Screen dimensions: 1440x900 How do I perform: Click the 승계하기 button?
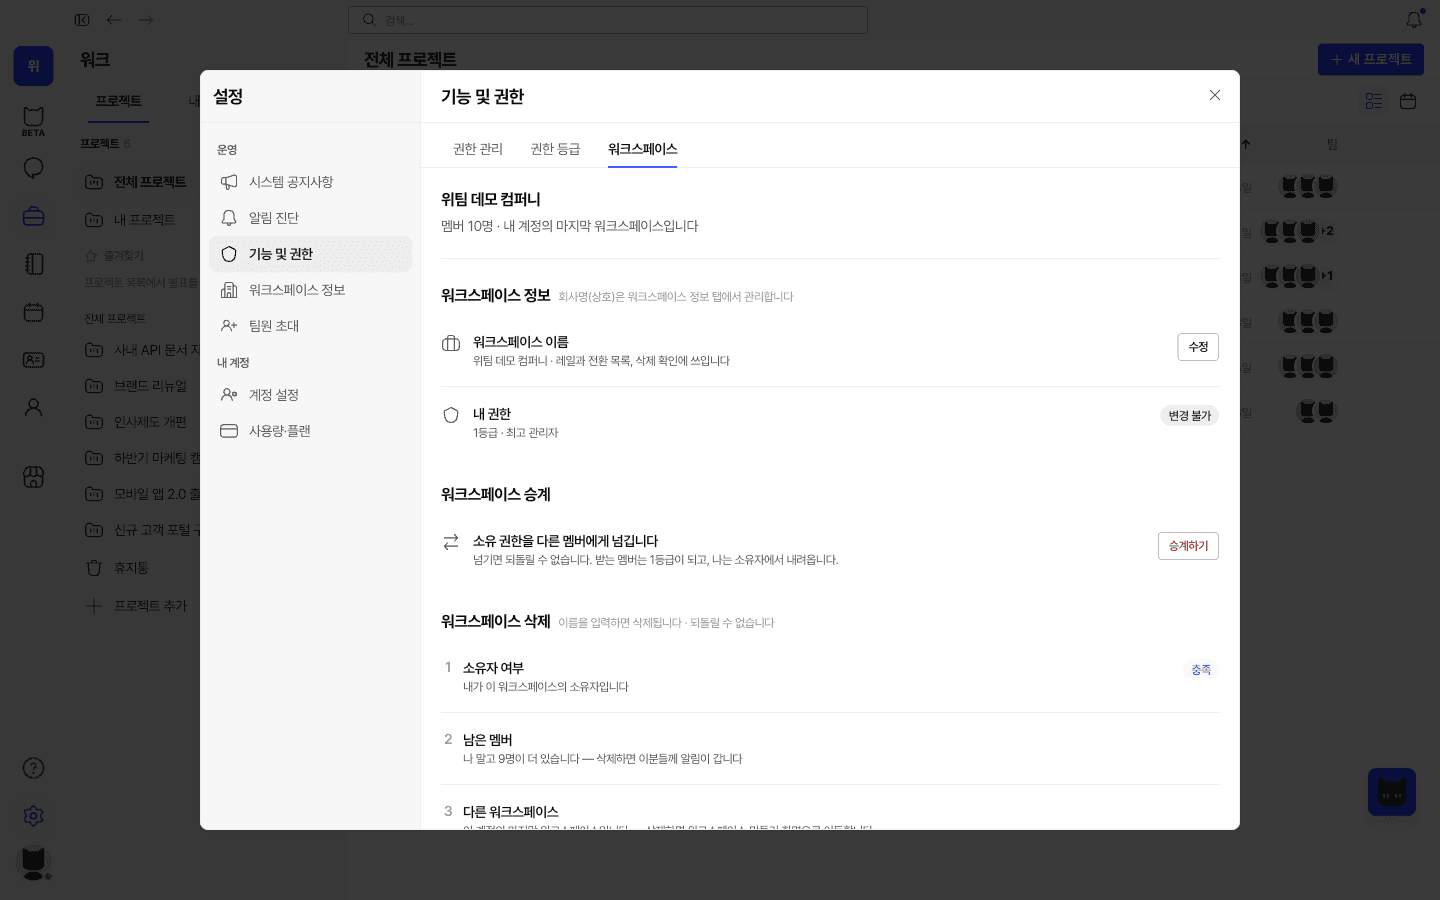(1188, 546)
